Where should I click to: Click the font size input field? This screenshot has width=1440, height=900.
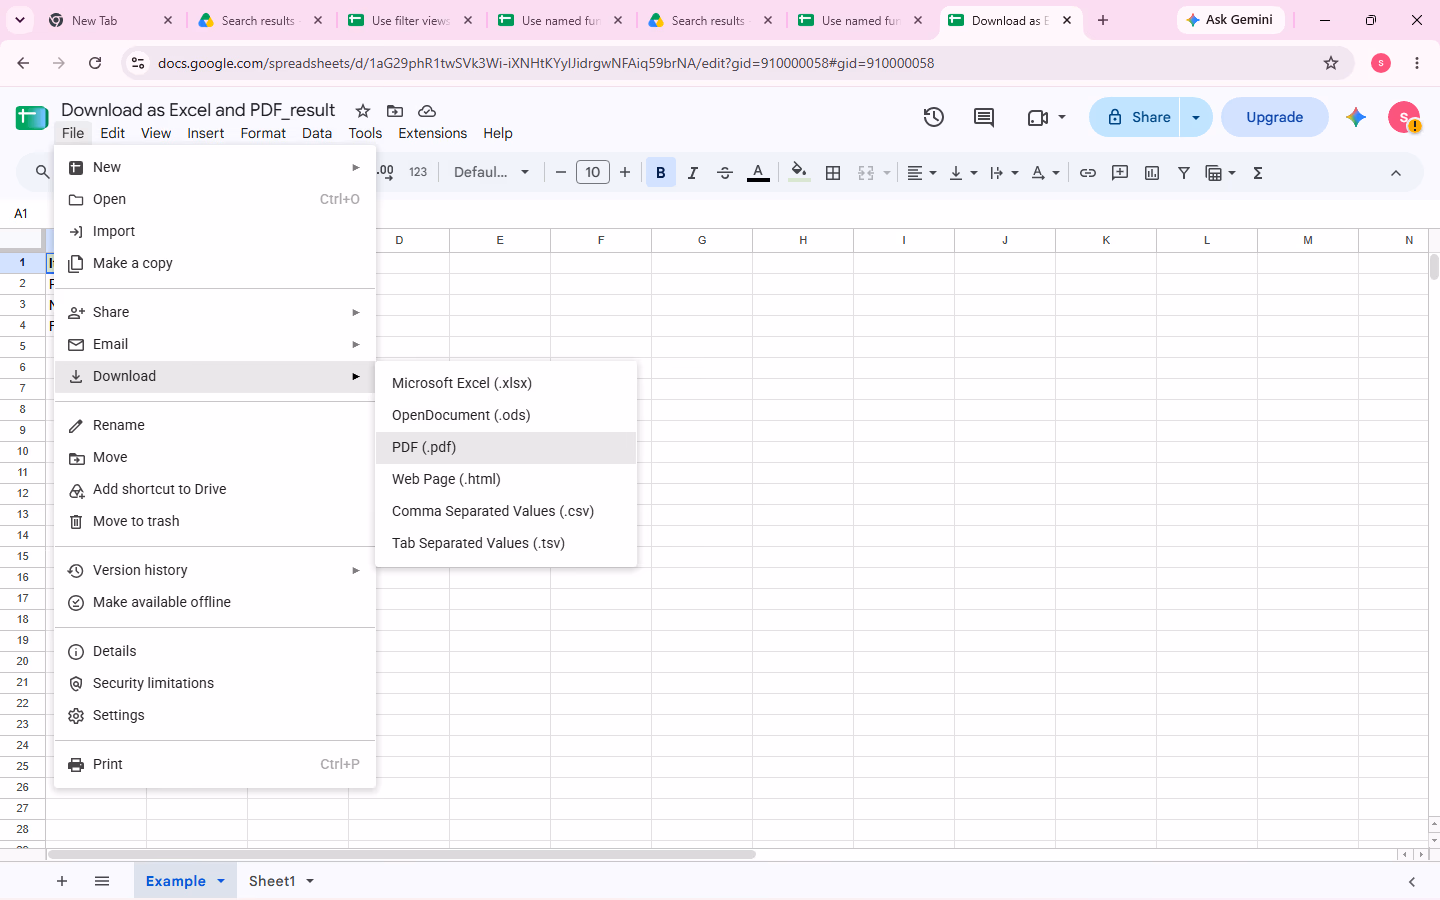click(593, 172)
